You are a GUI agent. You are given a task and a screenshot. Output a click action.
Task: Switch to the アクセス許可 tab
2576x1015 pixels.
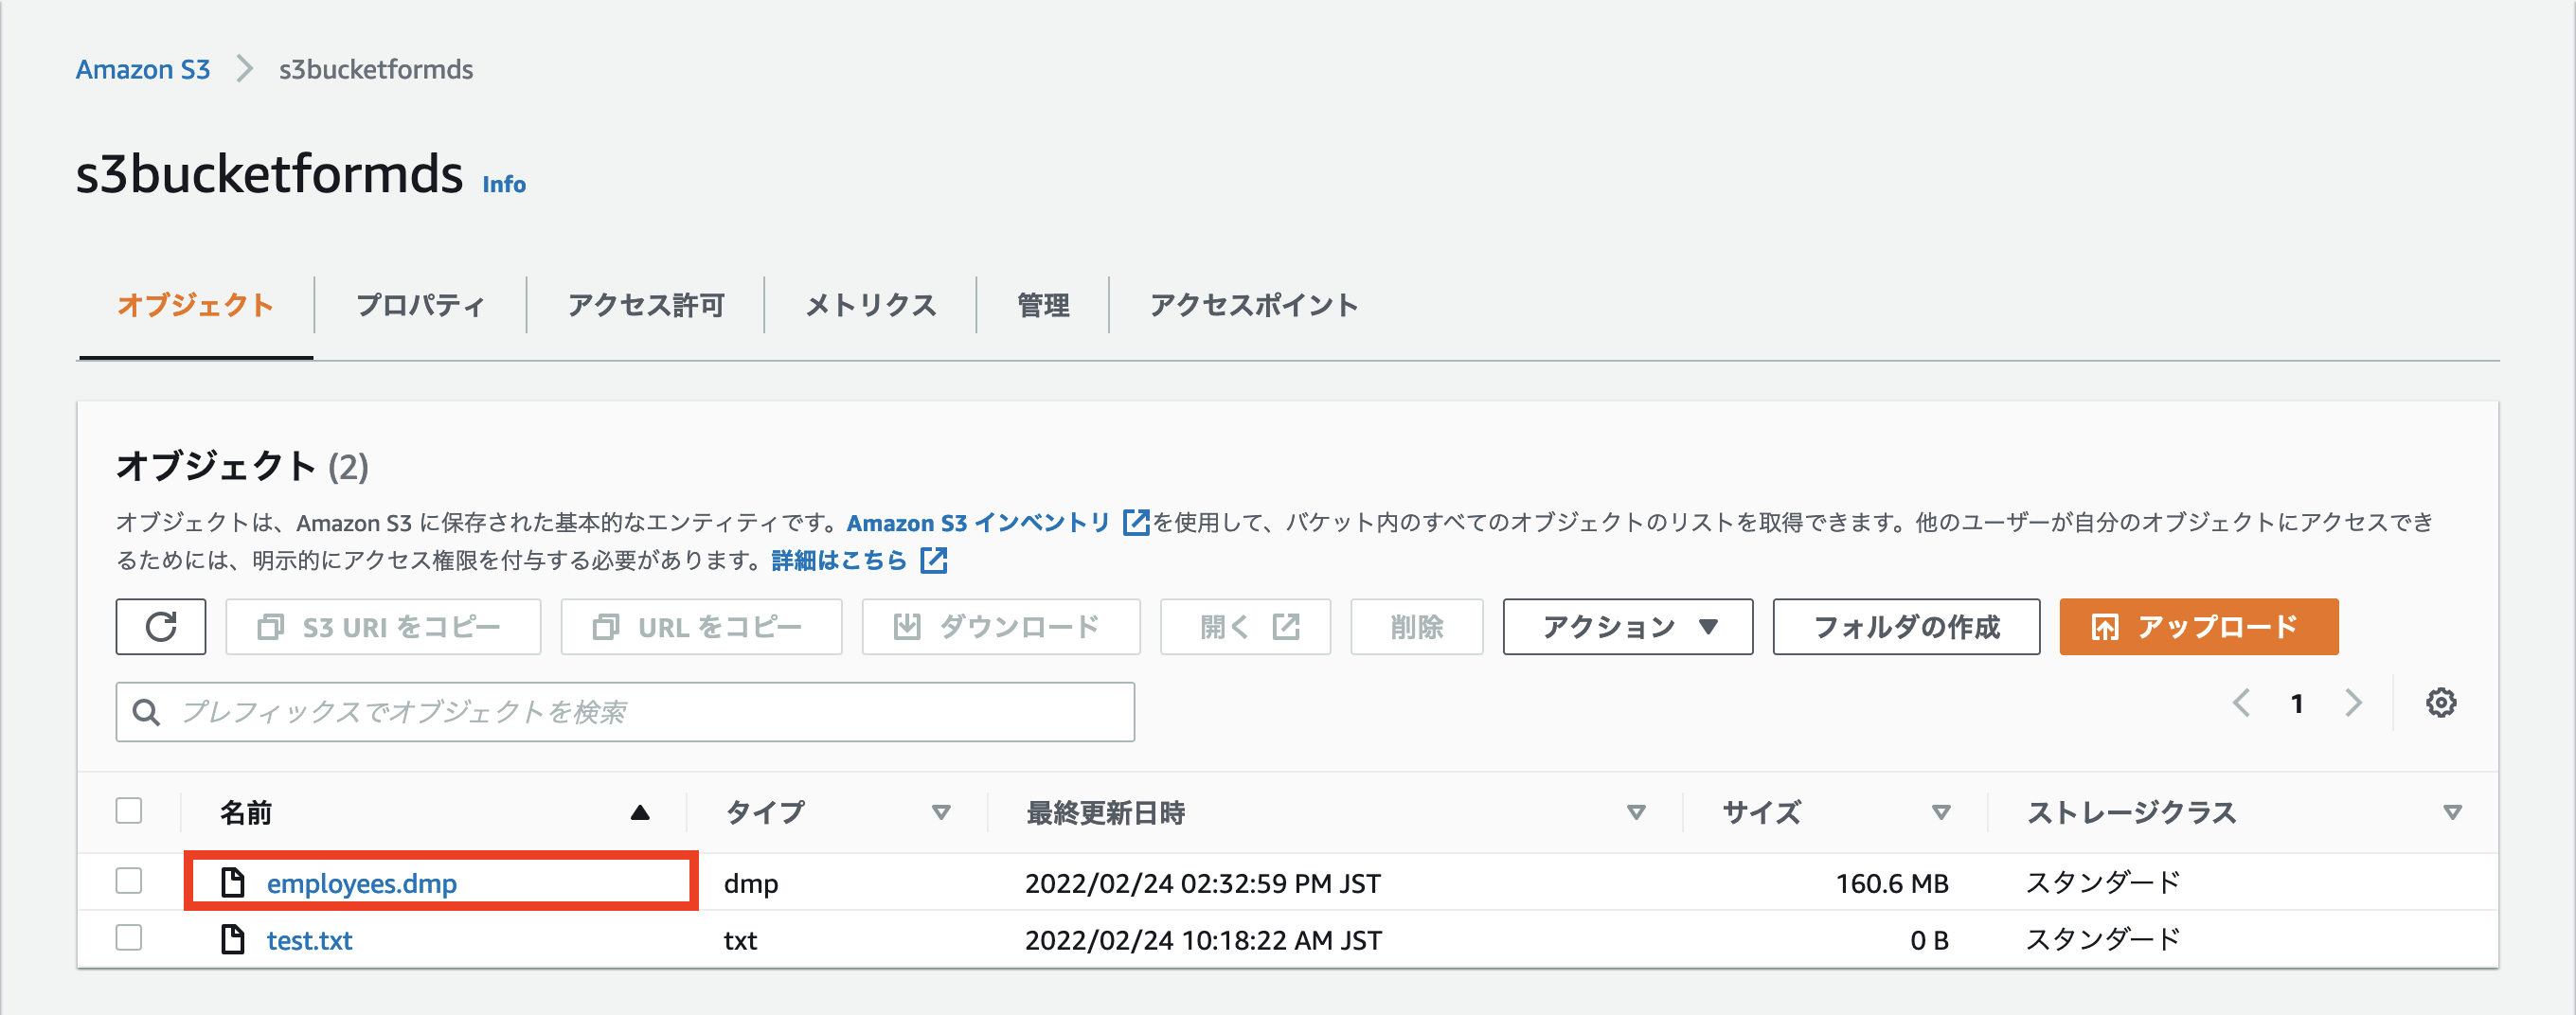[x=646, y=305]
